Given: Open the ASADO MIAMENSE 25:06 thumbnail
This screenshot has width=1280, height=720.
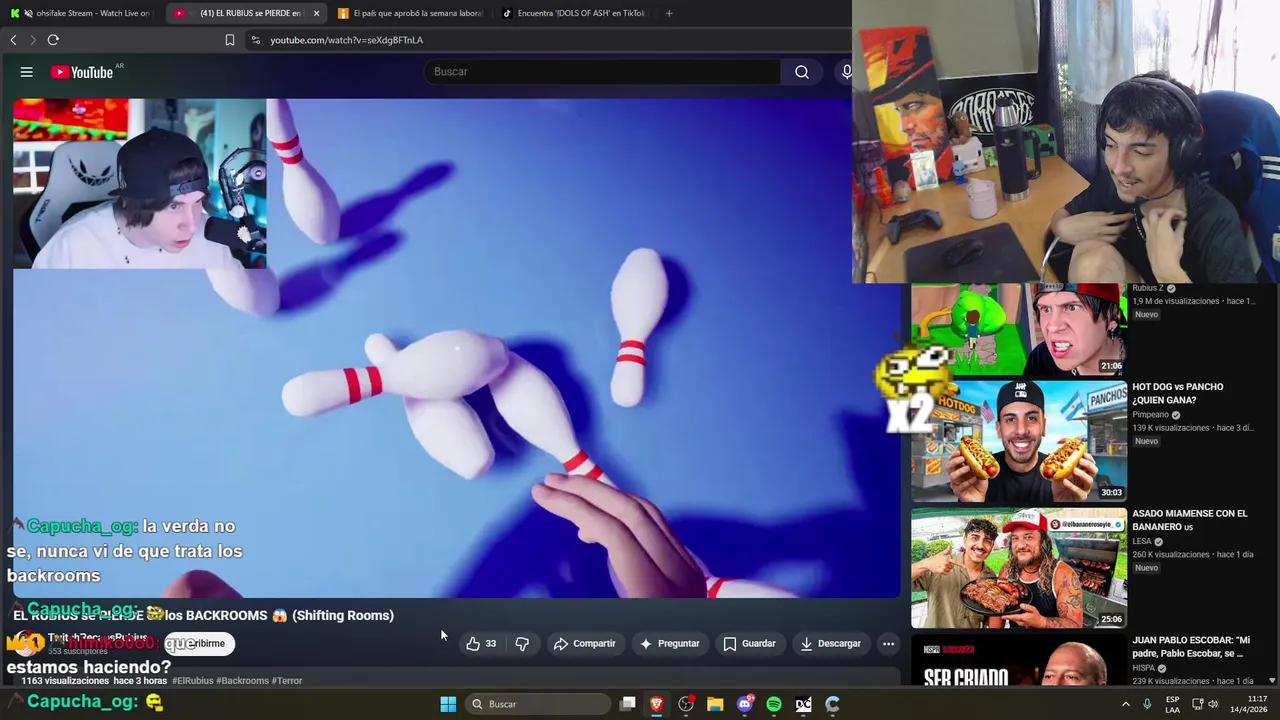Looking at the screenshot, I should click(1018, 568).
